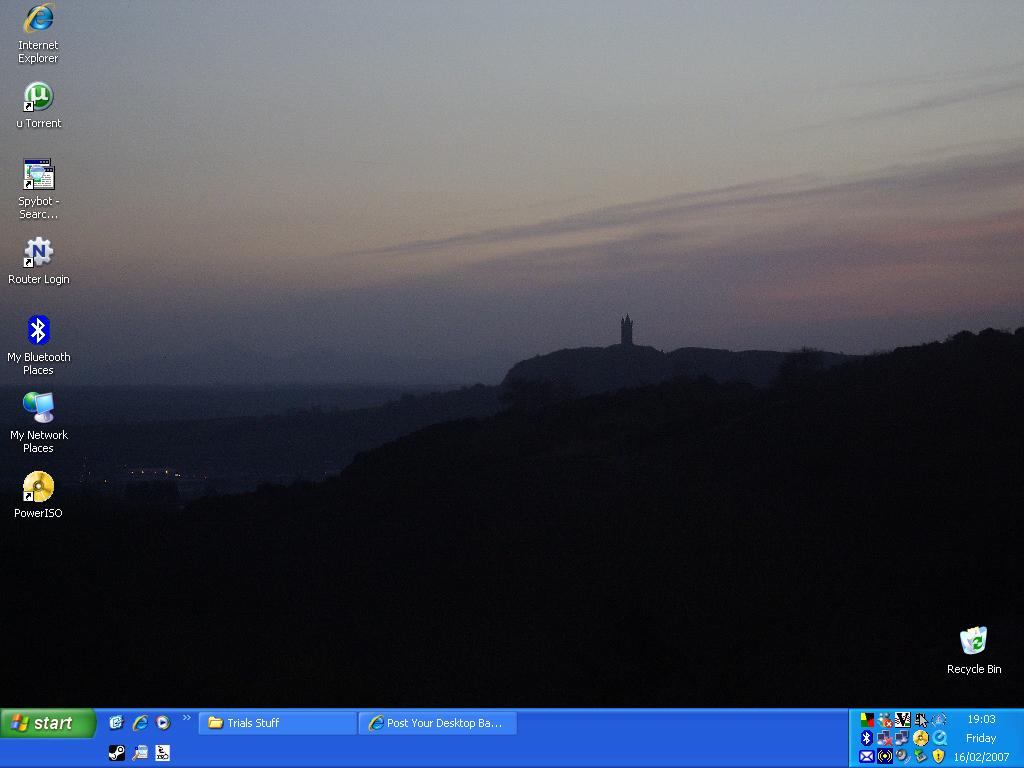Open the Start menu
Screen dimensions: 1024x768
(48, 723)
